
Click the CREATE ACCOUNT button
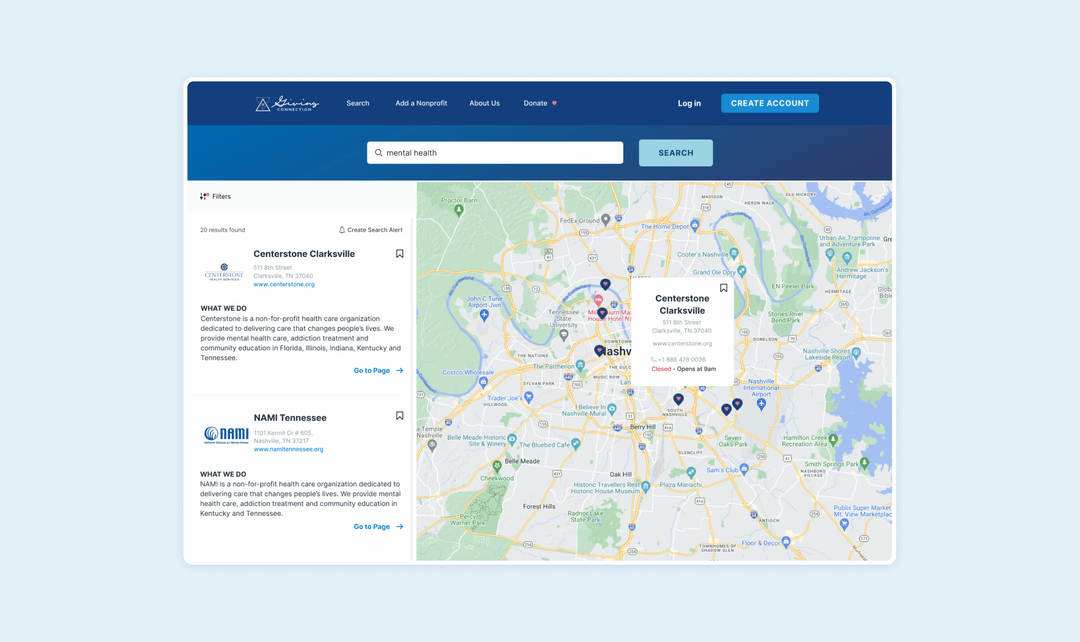pos(769,102)
